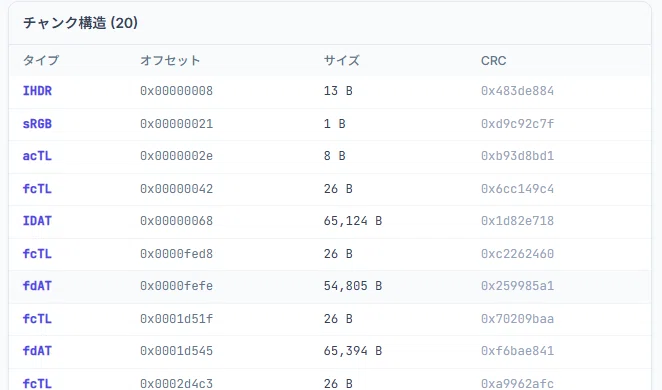Click the 1 B size cell

tap(335, 124)
